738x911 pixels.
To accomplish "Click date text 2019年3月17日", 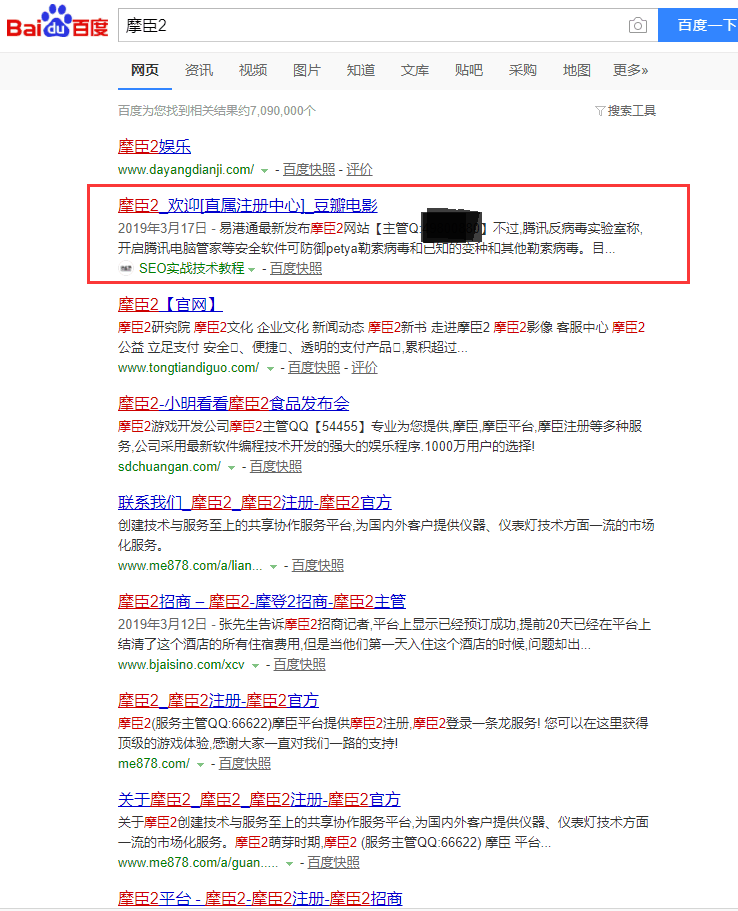I will point(162,228).
